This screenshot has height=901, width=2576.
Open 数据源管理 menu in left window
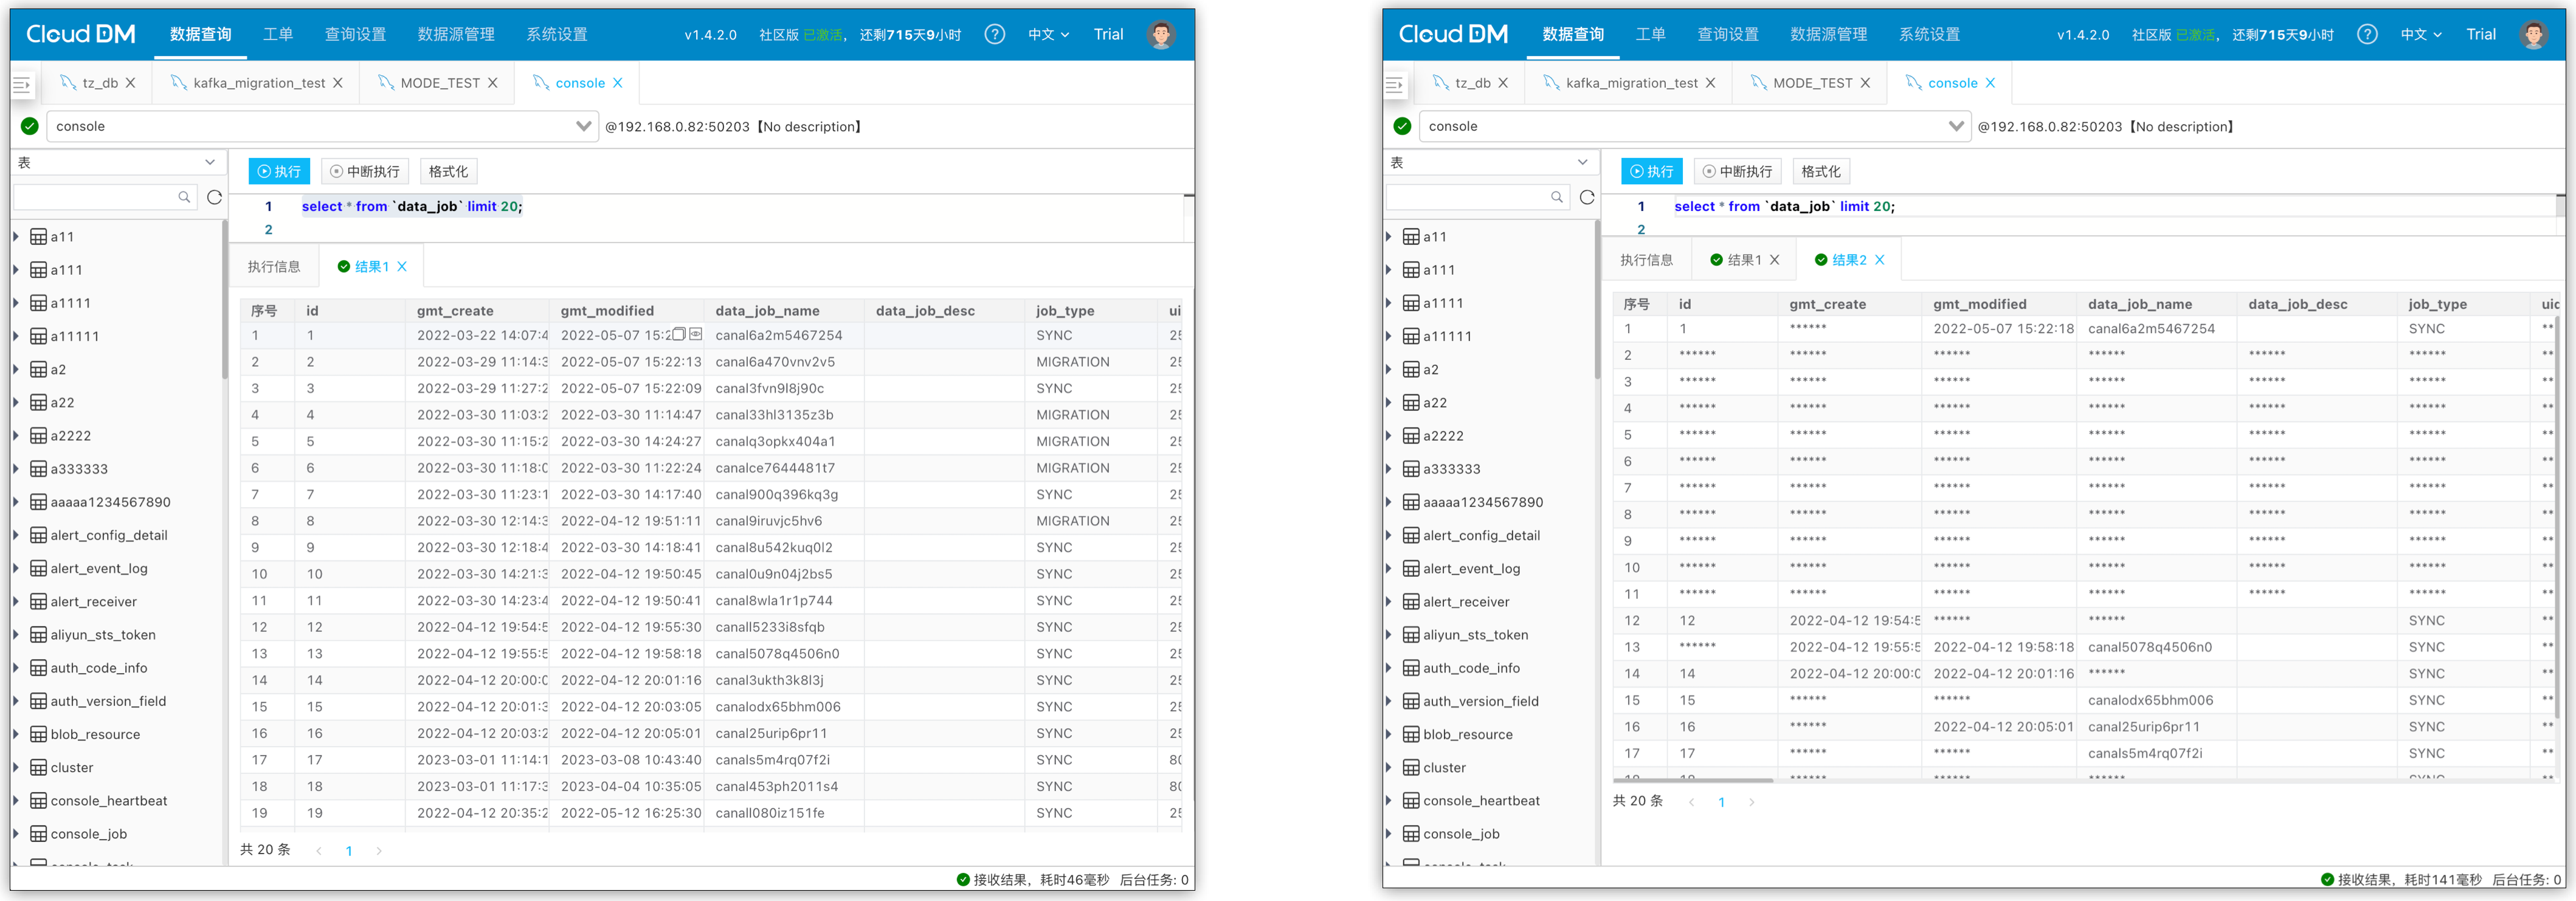(456, 34)
